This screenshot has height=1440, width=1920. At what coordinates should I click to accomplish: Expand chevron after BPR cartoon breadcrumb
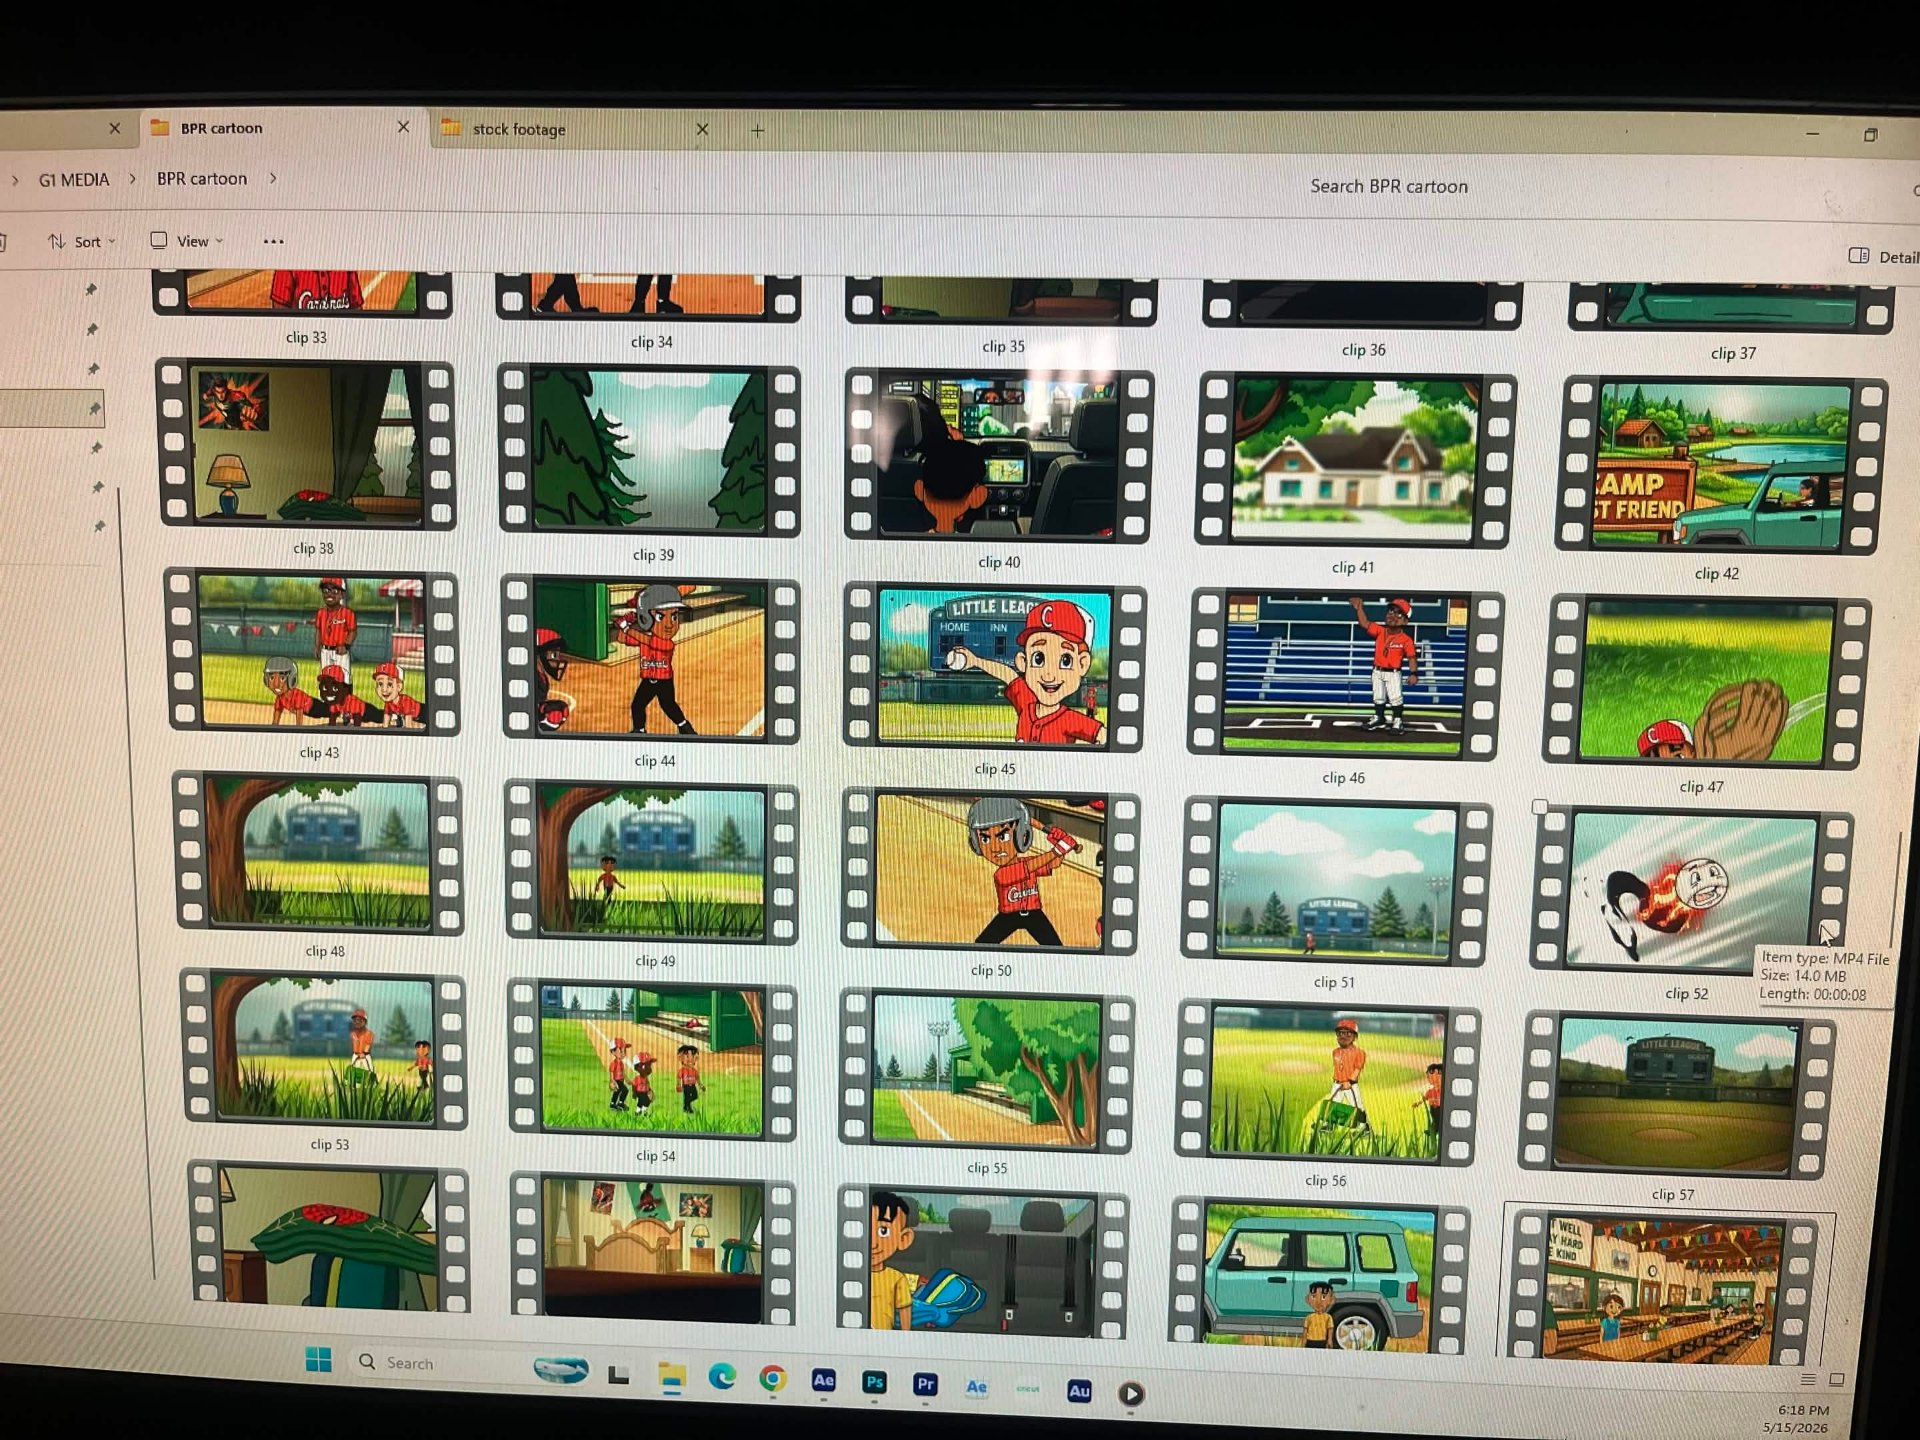point(272,178)
